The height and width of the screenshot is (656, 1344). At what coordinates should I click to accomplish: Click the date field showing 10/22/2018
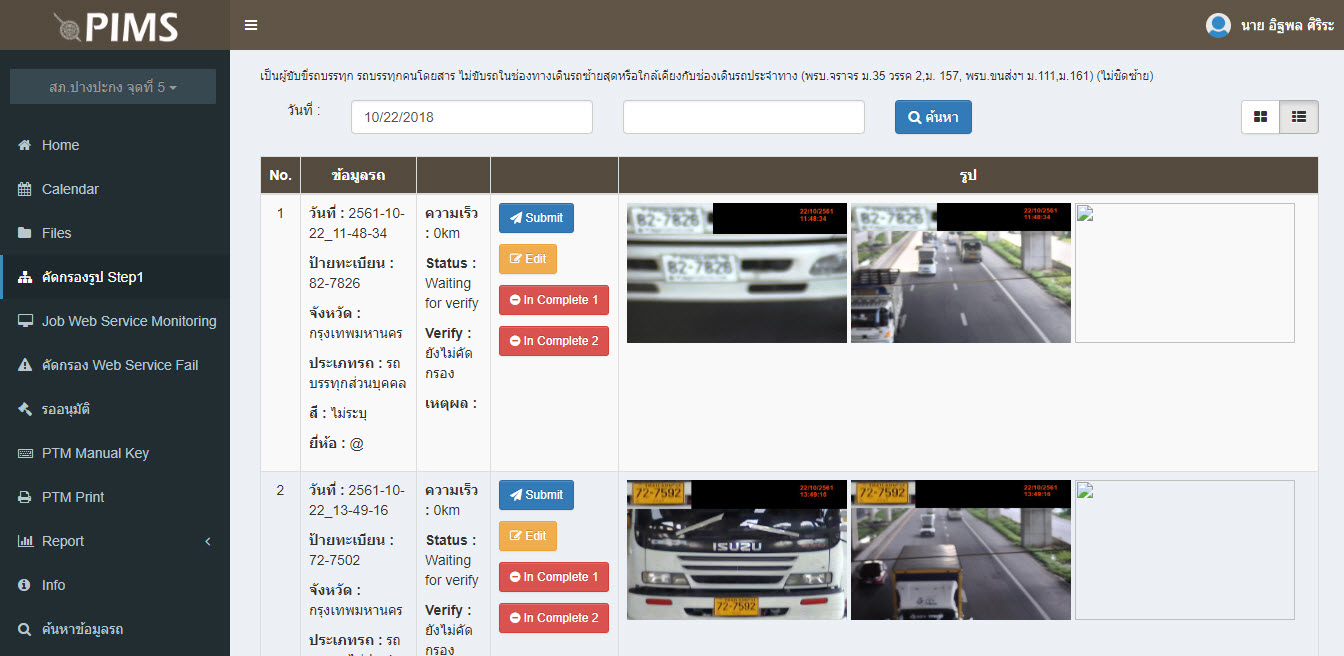coord(472,117)
